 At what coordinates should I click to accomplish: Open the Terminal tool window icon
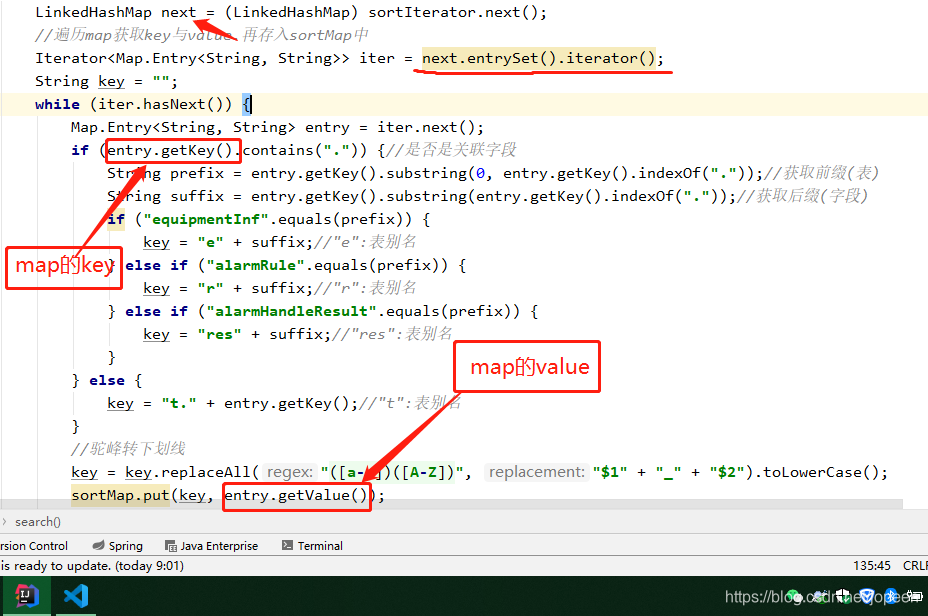(x=288, y=545)
